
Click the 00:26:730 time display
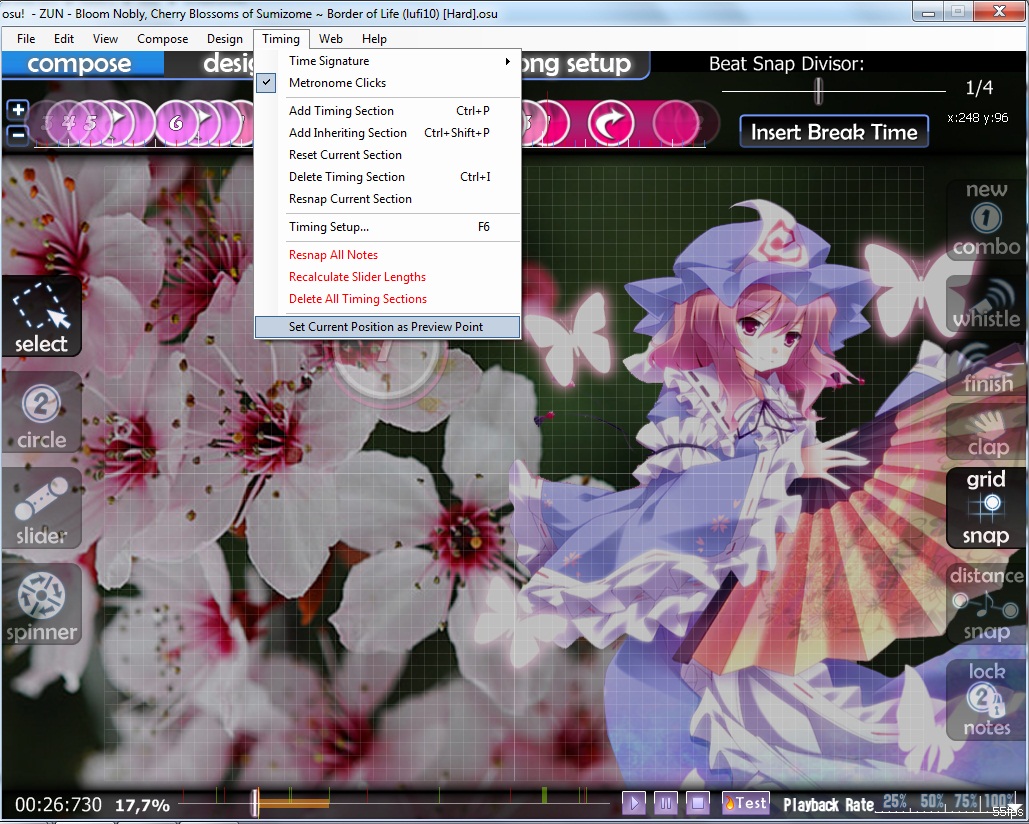[x=58, y=804]
